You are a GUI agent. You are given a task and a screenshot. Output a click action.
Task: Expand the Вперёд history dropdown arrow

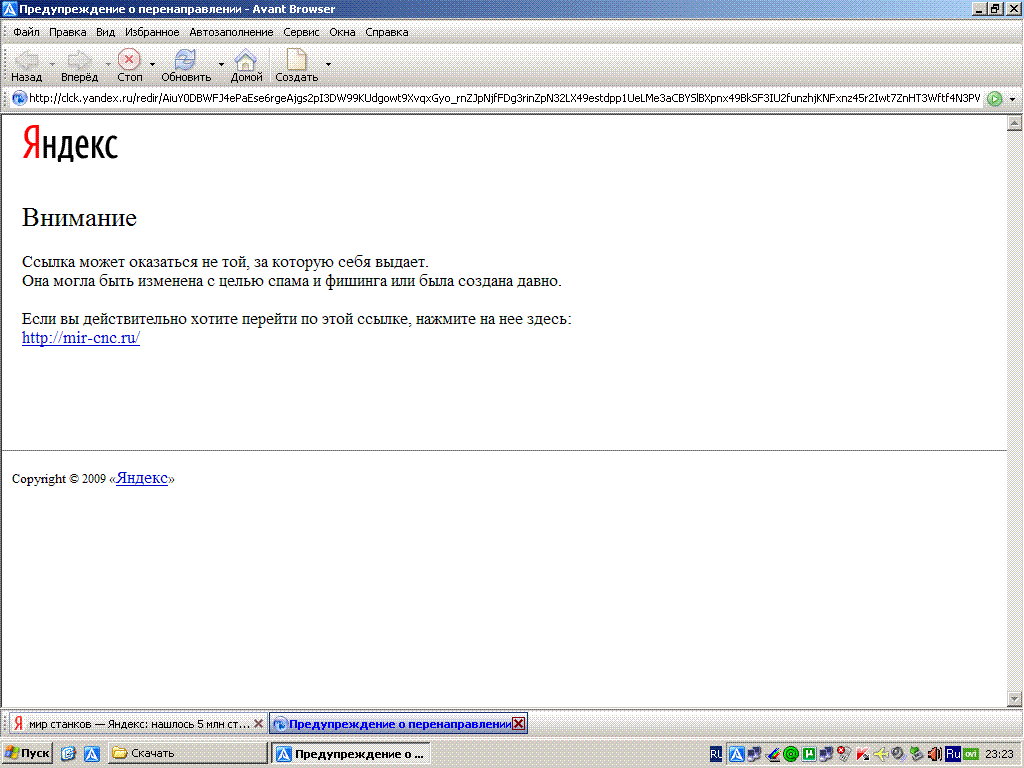(108, 65)
